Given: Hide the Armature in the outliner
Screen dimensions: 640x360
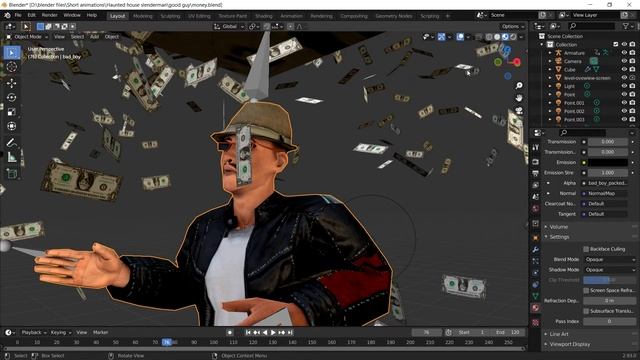Looking at the screenshot, I should point(624,53).
